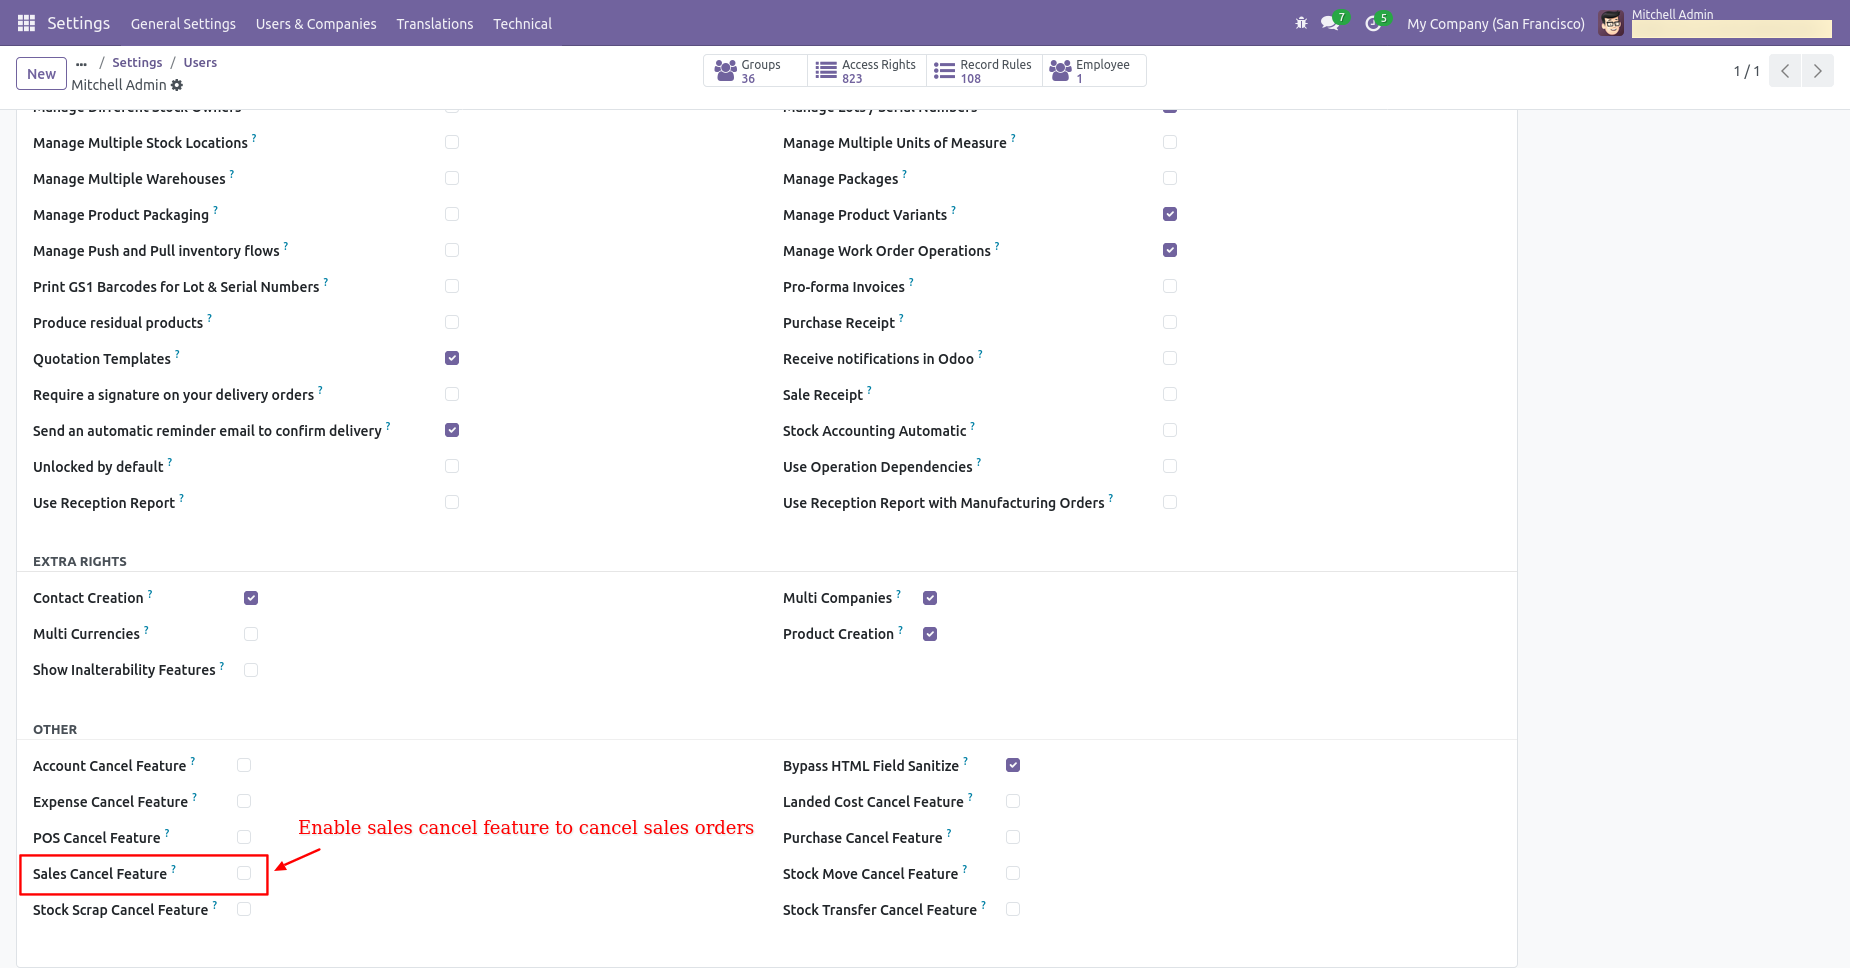Open the Groups stat button
Viewport: 1850px width, 968px height.
pos(755,71)
